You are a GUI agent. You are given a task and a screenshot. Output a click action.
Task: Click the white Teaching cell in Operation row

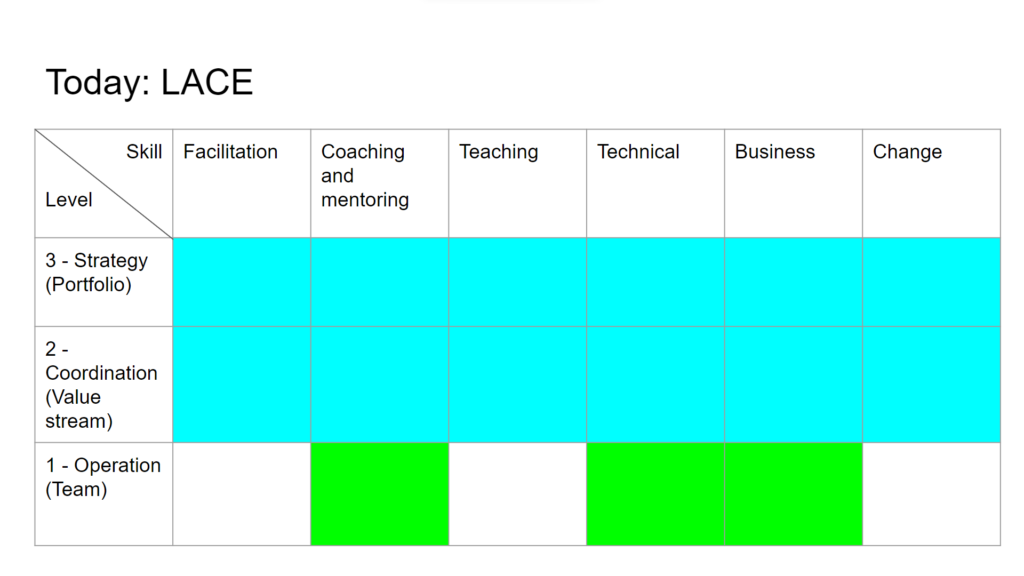(517, 494)
